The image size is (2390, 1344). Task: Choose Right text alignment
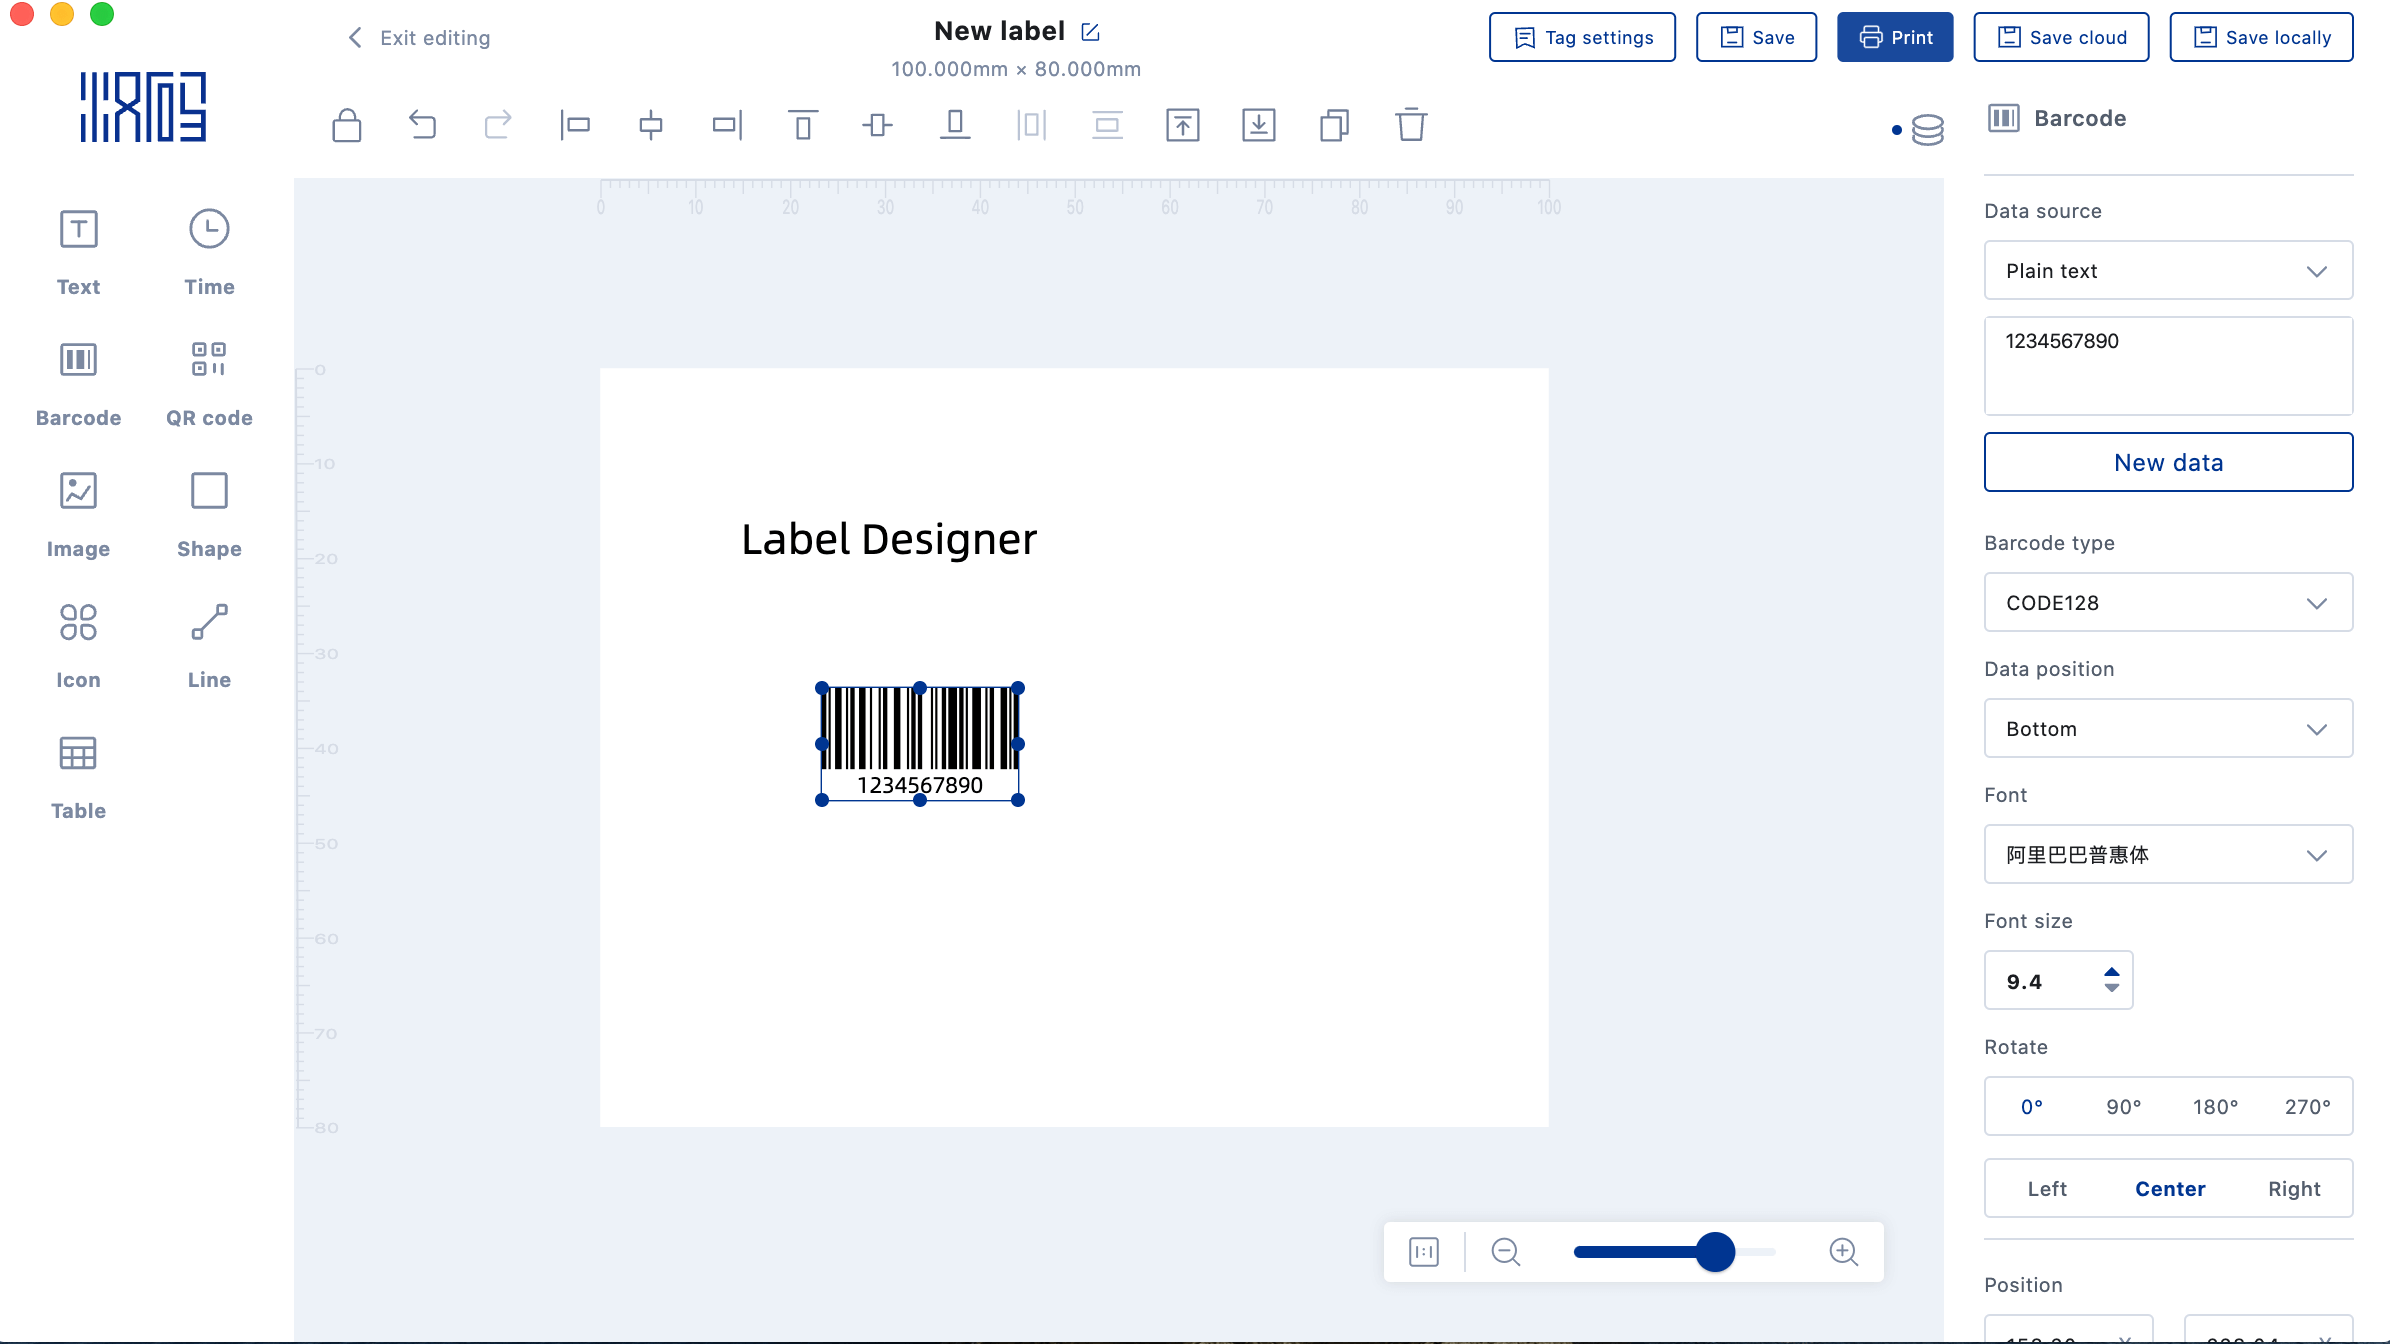click(x=2294, y=1189)
